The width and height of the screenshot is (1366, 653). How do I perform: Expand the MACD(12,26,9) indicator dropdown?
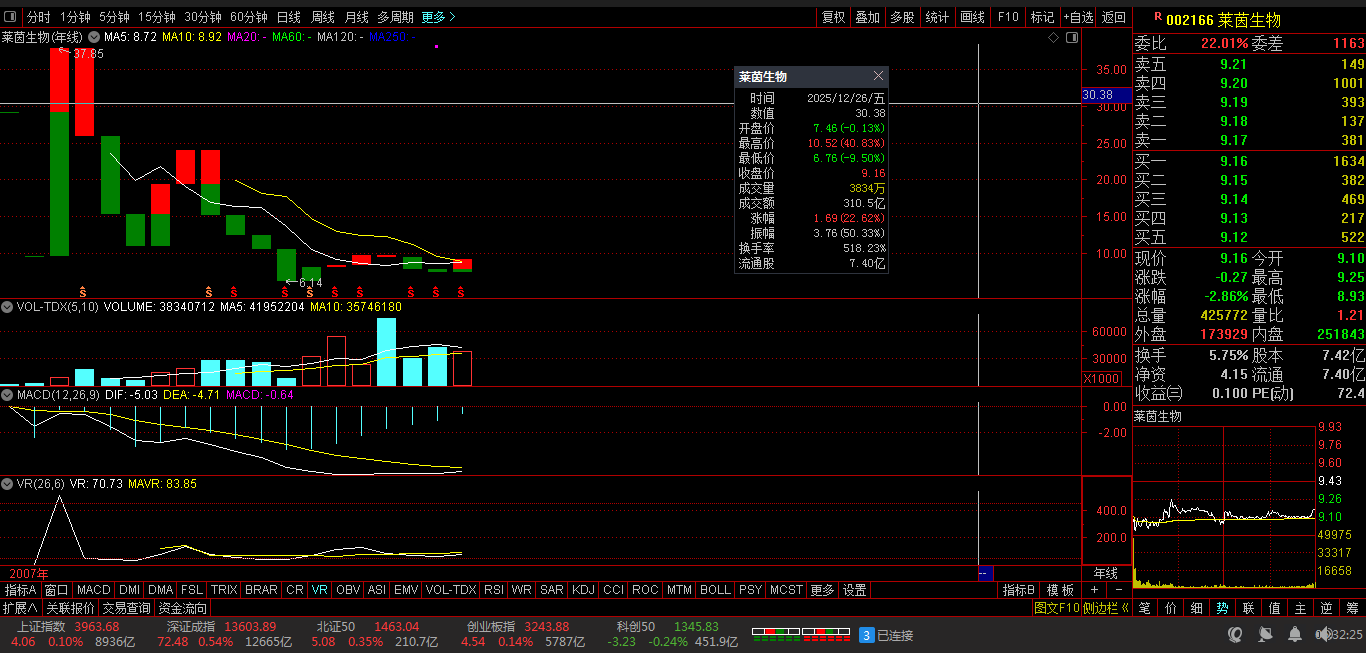click(8, 395)
